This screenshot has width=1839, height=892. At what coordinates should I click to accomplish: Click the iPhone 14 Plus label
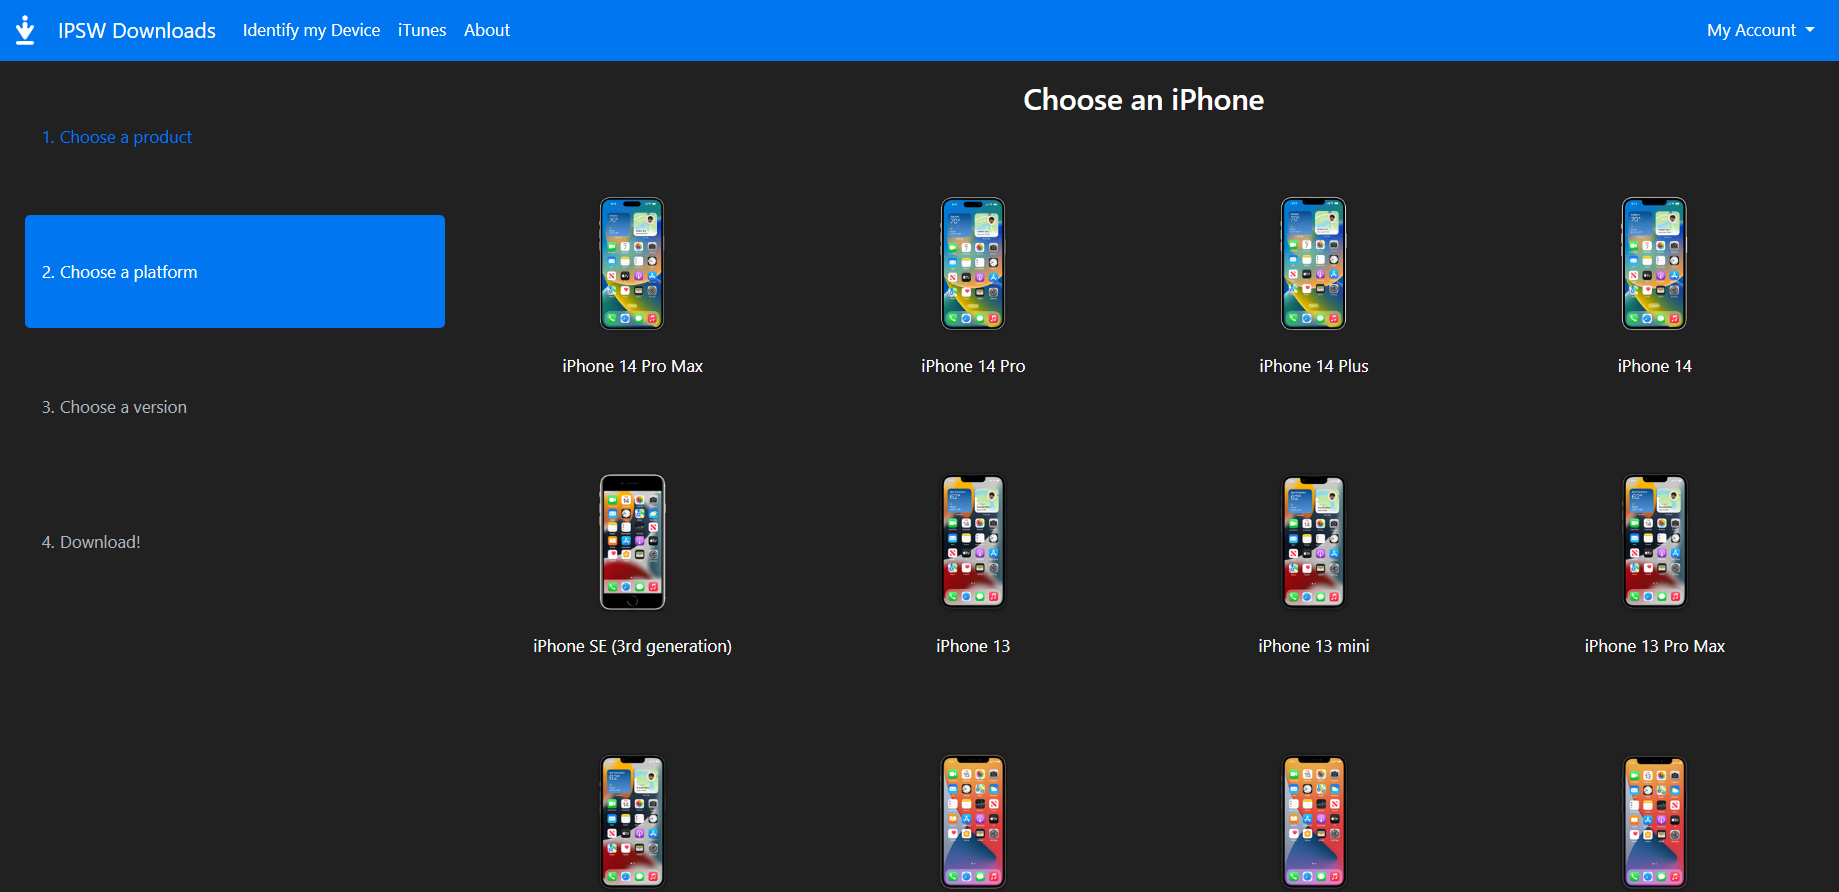point(1314,366)
